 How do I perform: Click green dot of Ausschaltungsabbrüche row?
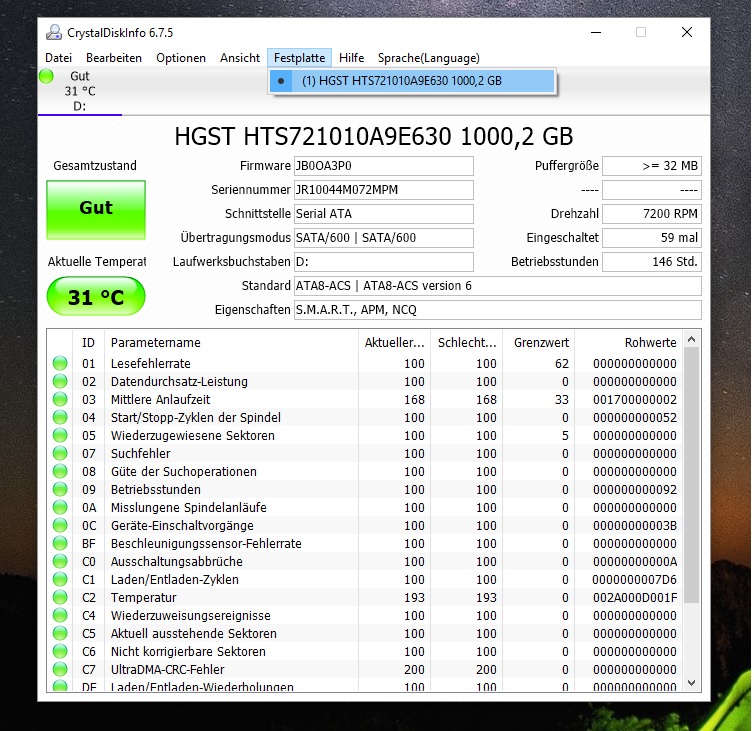(x=60, y=561)
